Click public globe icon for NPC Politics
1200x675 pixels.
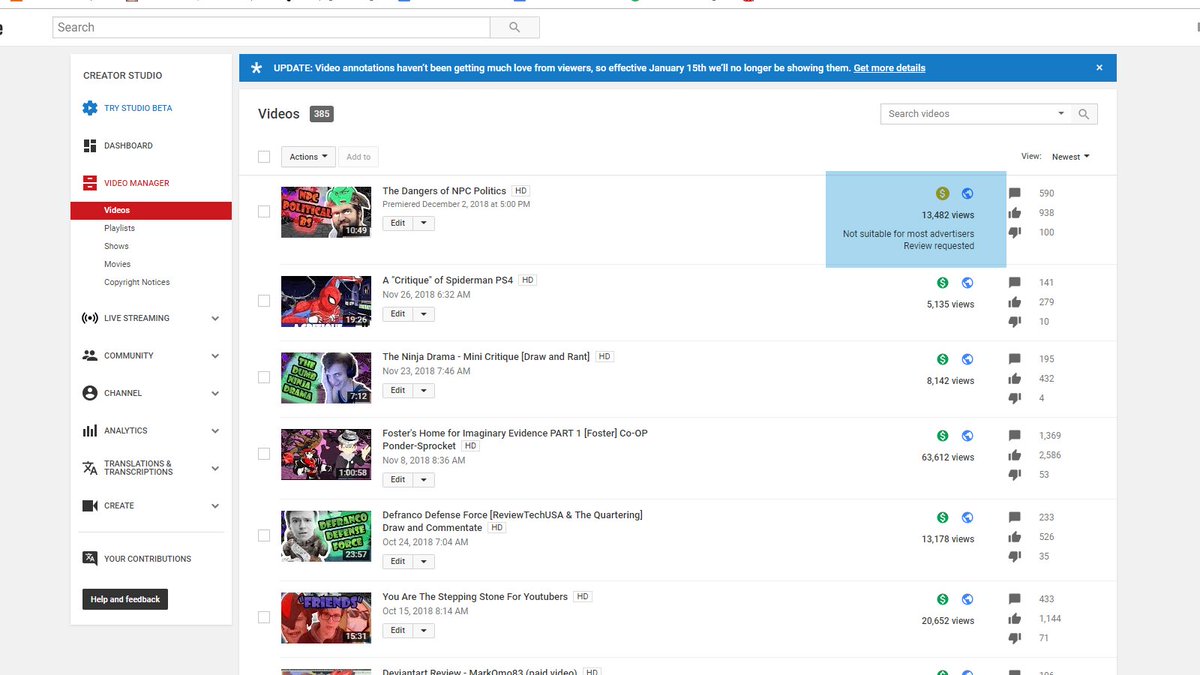967,194
